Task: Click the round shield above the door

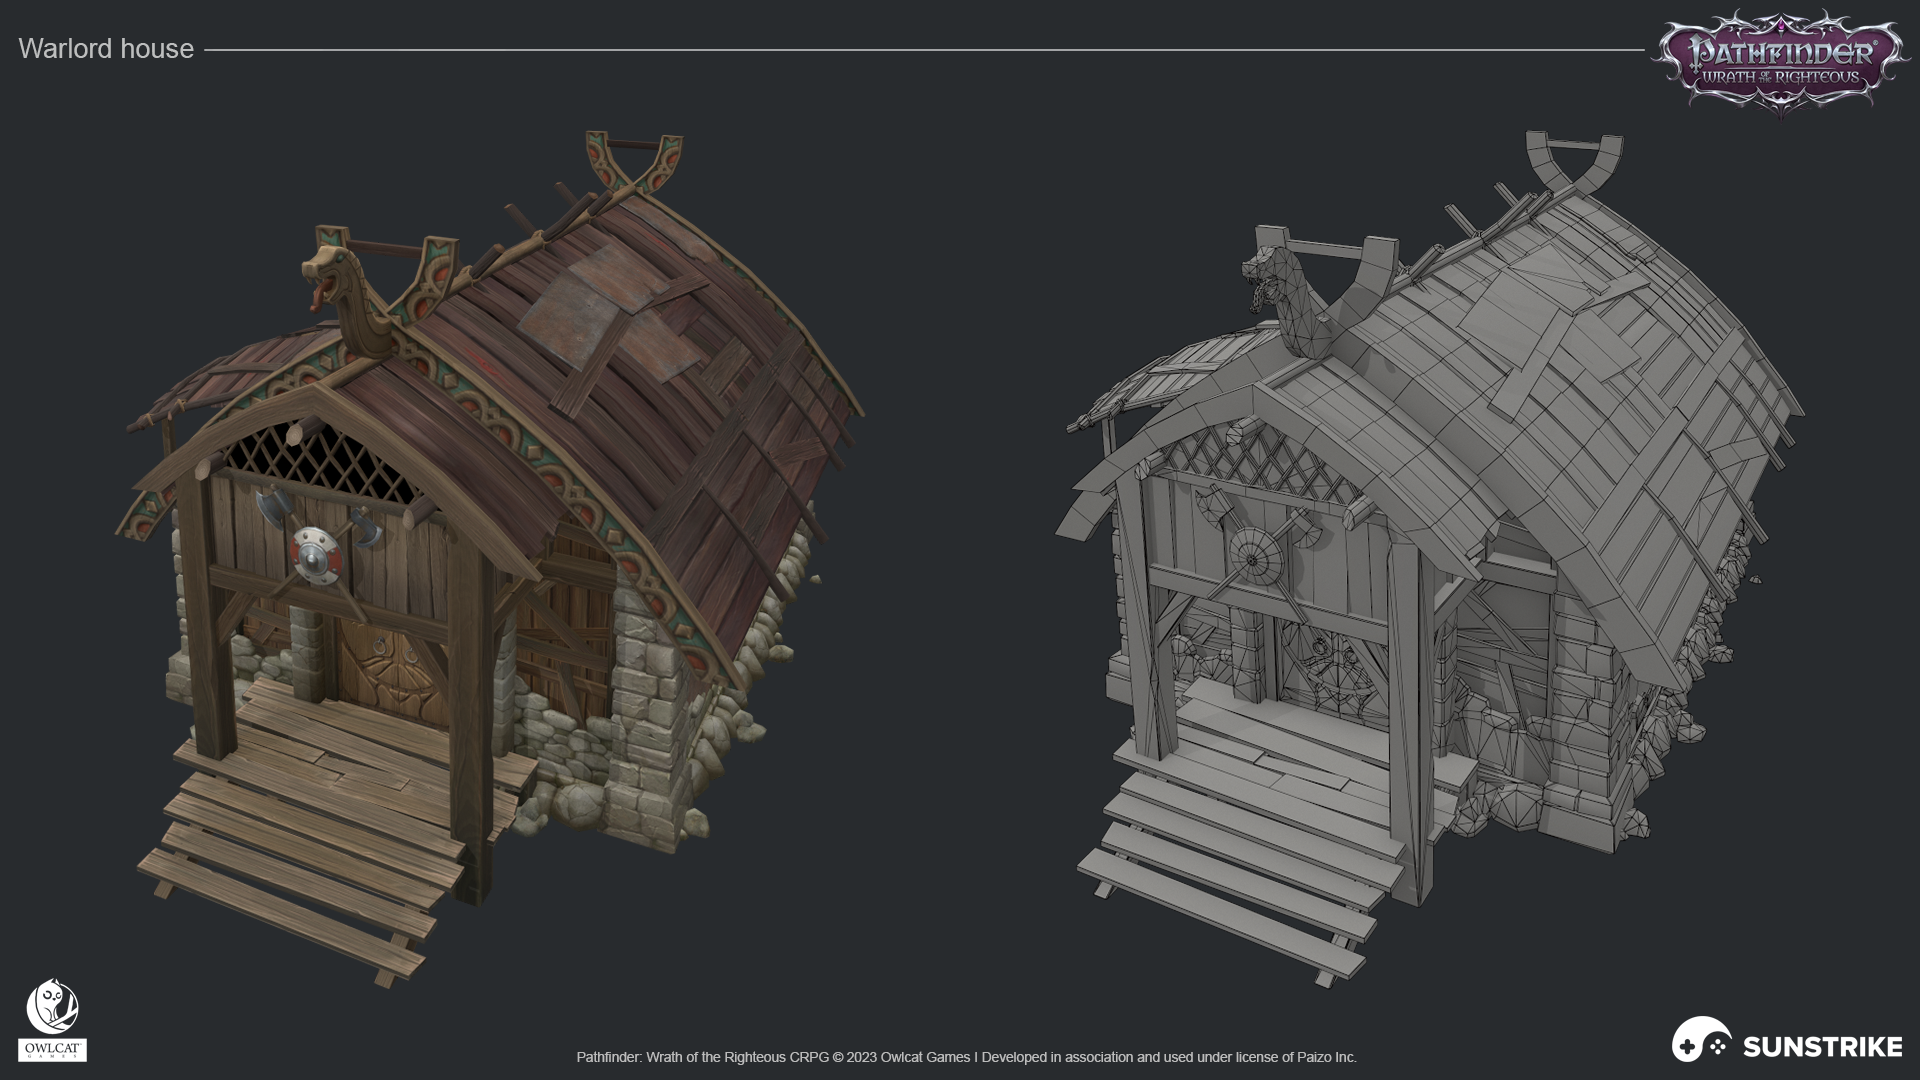Action: point(317,556)
